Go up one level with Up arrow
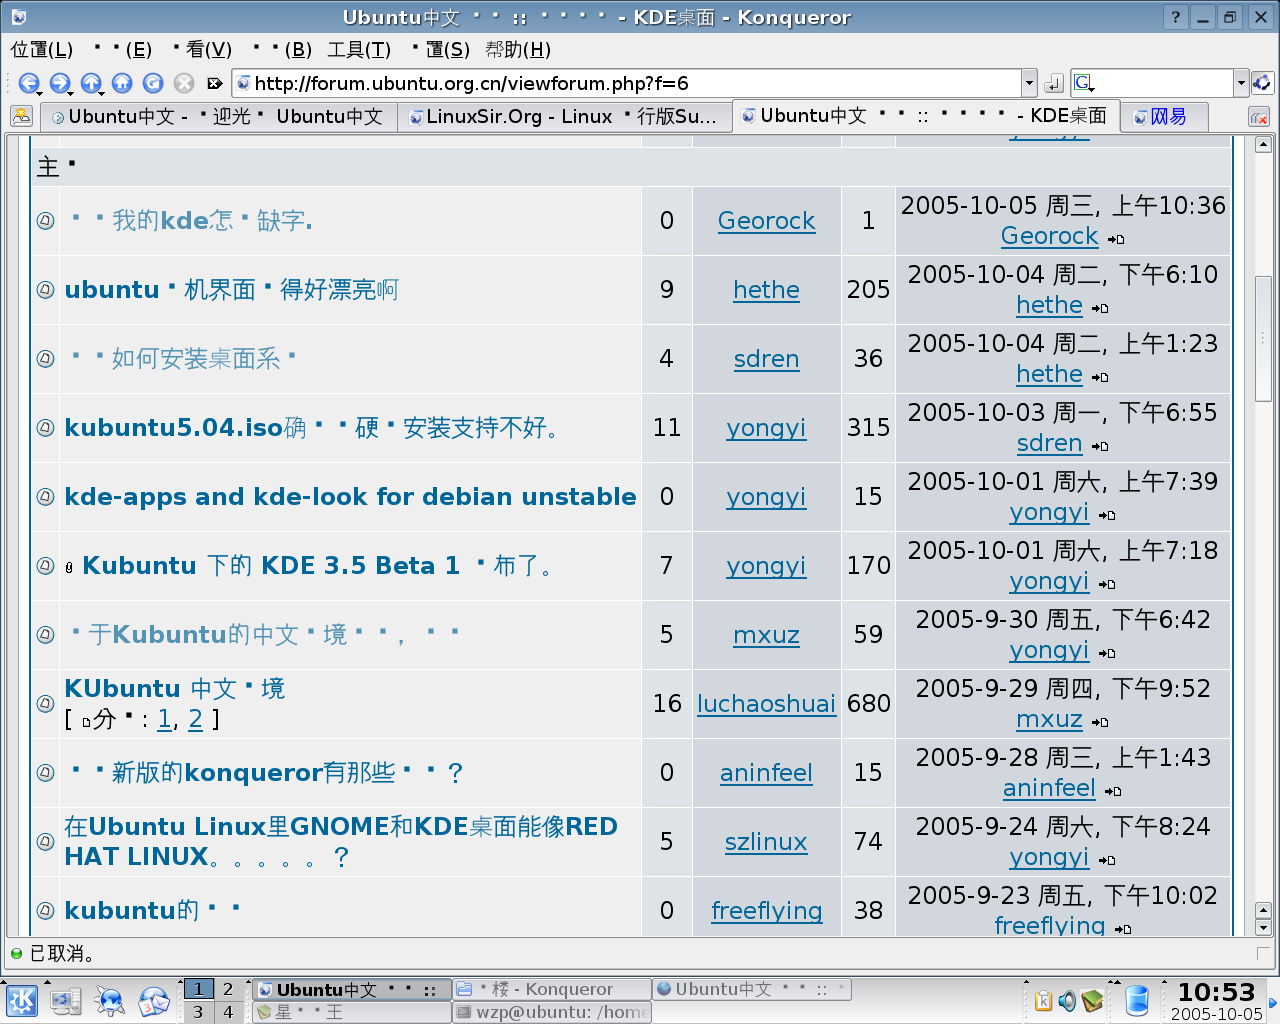The width and height of the screenshot is (1280, 1024). pos(91,83)
